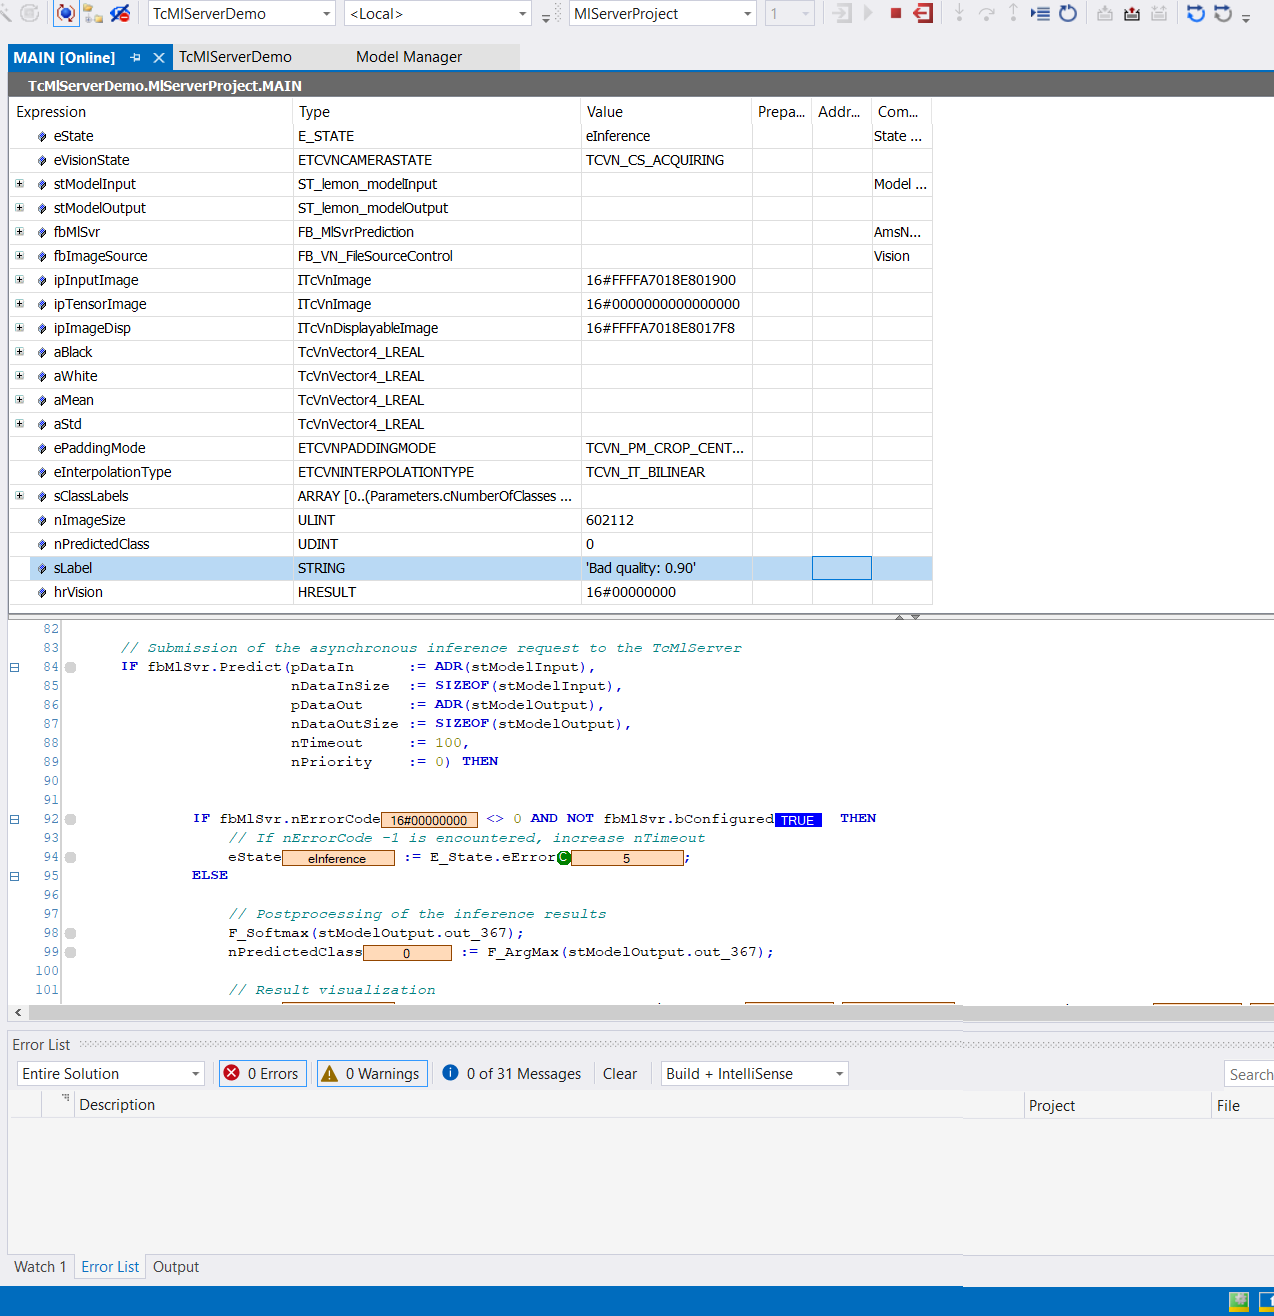
Task: Expand the sClassLabels array row
Action: coord(19,496)
